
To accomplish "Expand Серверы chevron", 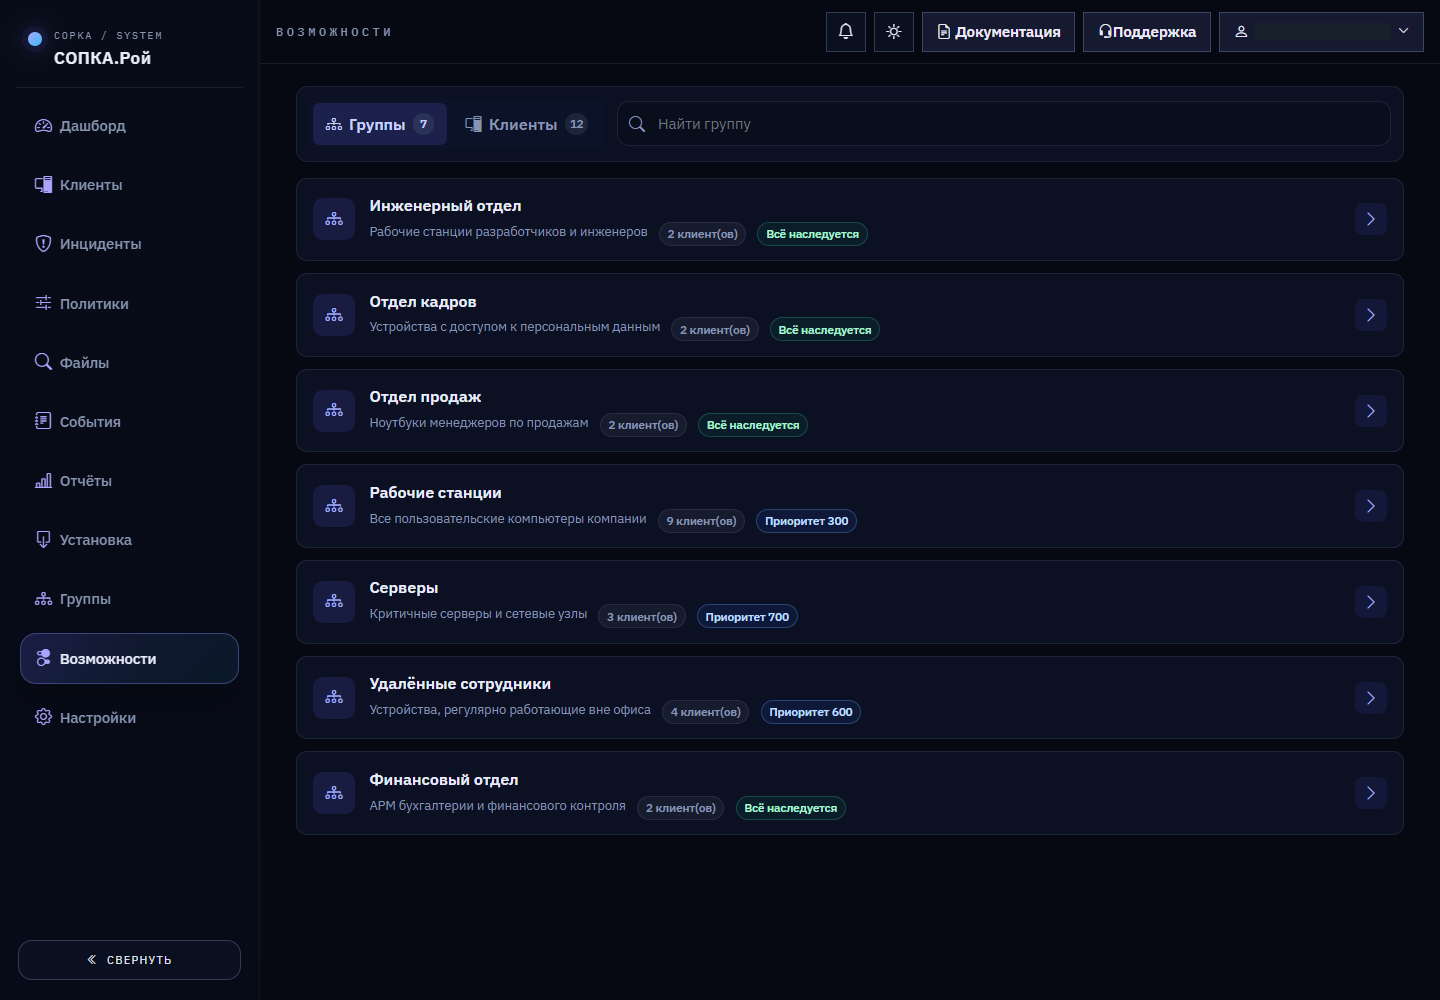I will [x=1371, y=602].
